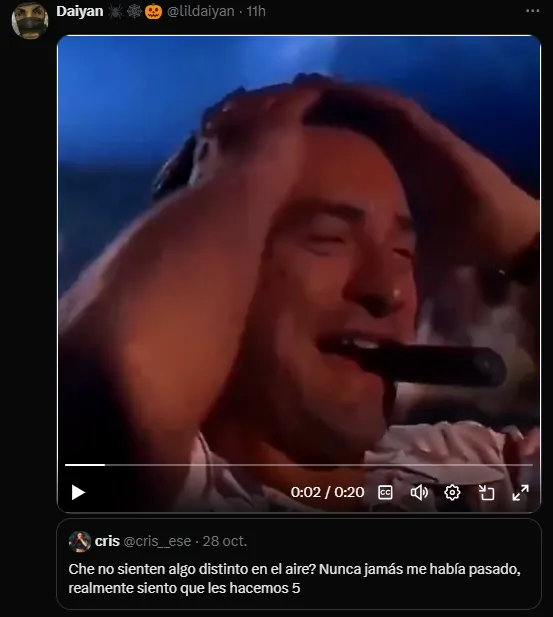Seek along the video progress bar
This screenshot has height=617, width=553.
pos(299,465)
